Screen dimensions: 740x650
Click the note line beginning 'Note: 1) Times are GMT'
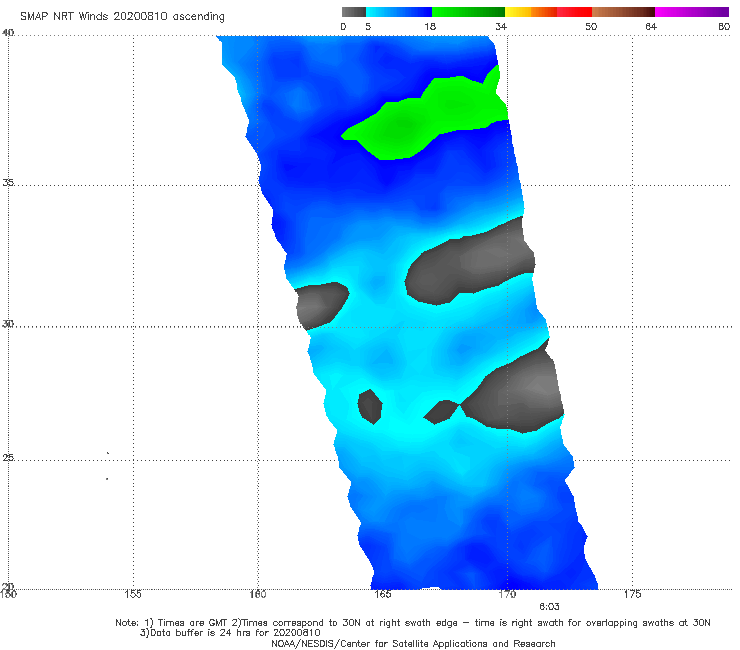(412, 623)
